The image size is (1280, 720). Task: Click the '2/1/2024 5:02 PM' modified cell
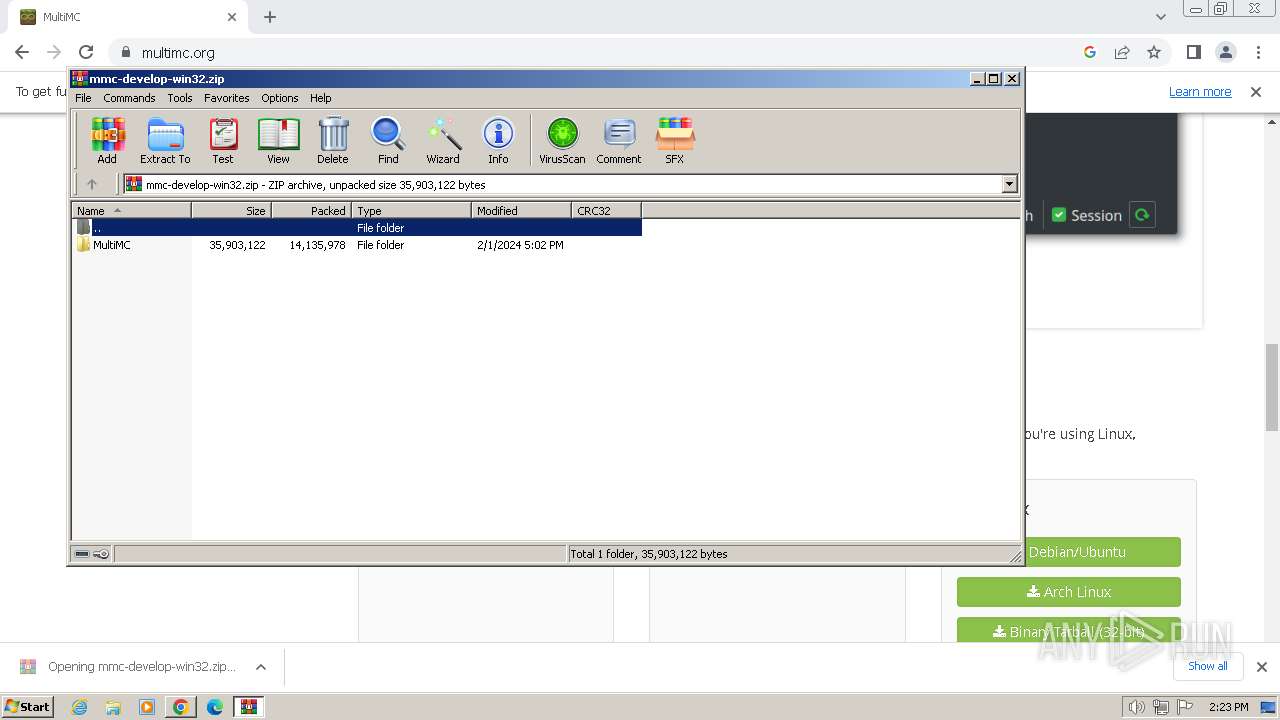pyautogui.click(x=520, y=245)
